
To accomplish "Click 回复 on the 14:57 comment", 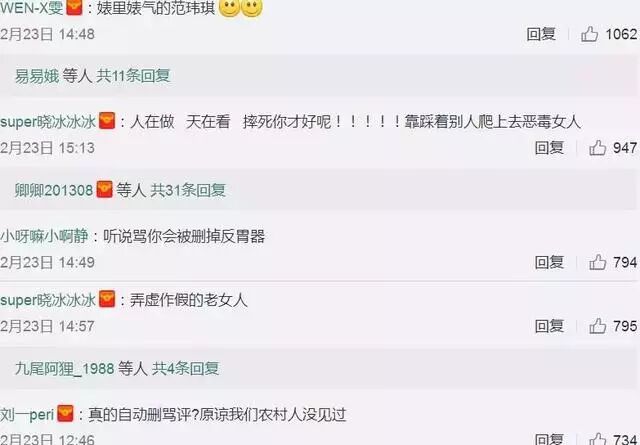I will tap(549, 326).
